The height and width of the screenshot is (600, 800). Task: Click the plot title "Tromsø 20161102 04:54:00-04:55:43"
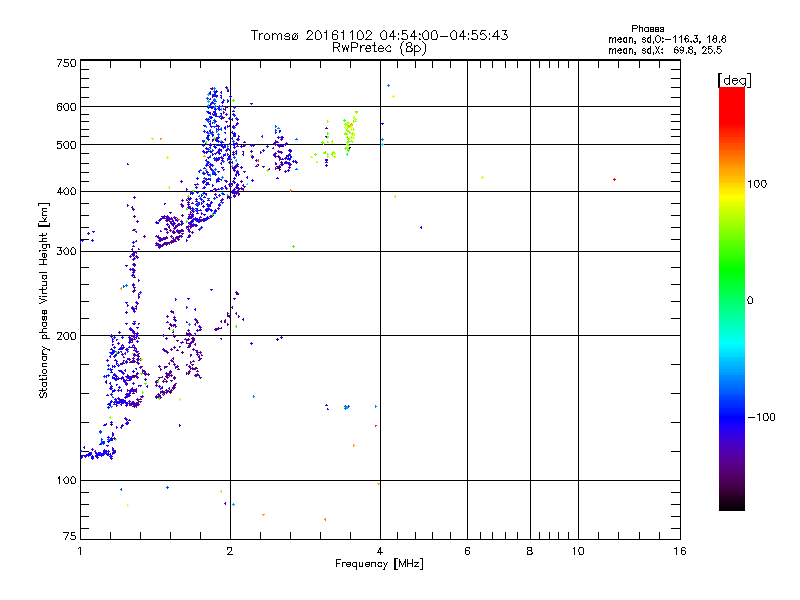tap(379, 35)
